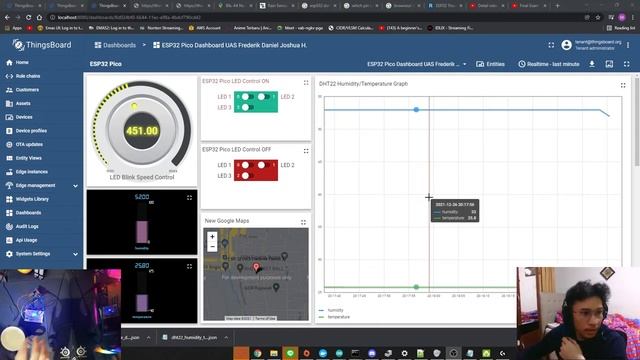The image size is (640, 360).
Task: Bookmark page with star icon
Action: click(x=598, y=18)
